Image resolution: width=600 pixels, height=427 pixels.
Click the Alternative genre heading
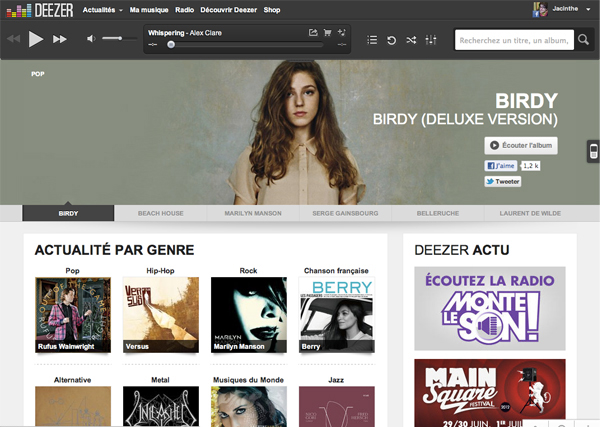click(72, 380)
